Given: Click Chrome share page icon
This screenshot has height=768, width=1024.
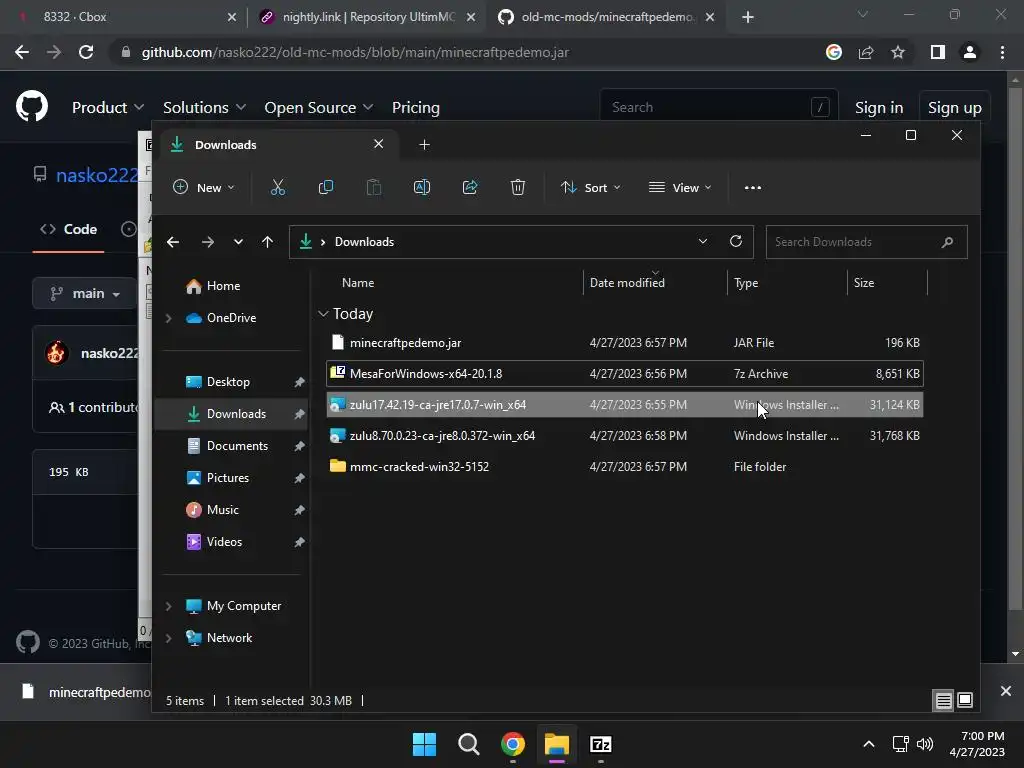Looking at the screenshot, I should [x=866, y=52].
